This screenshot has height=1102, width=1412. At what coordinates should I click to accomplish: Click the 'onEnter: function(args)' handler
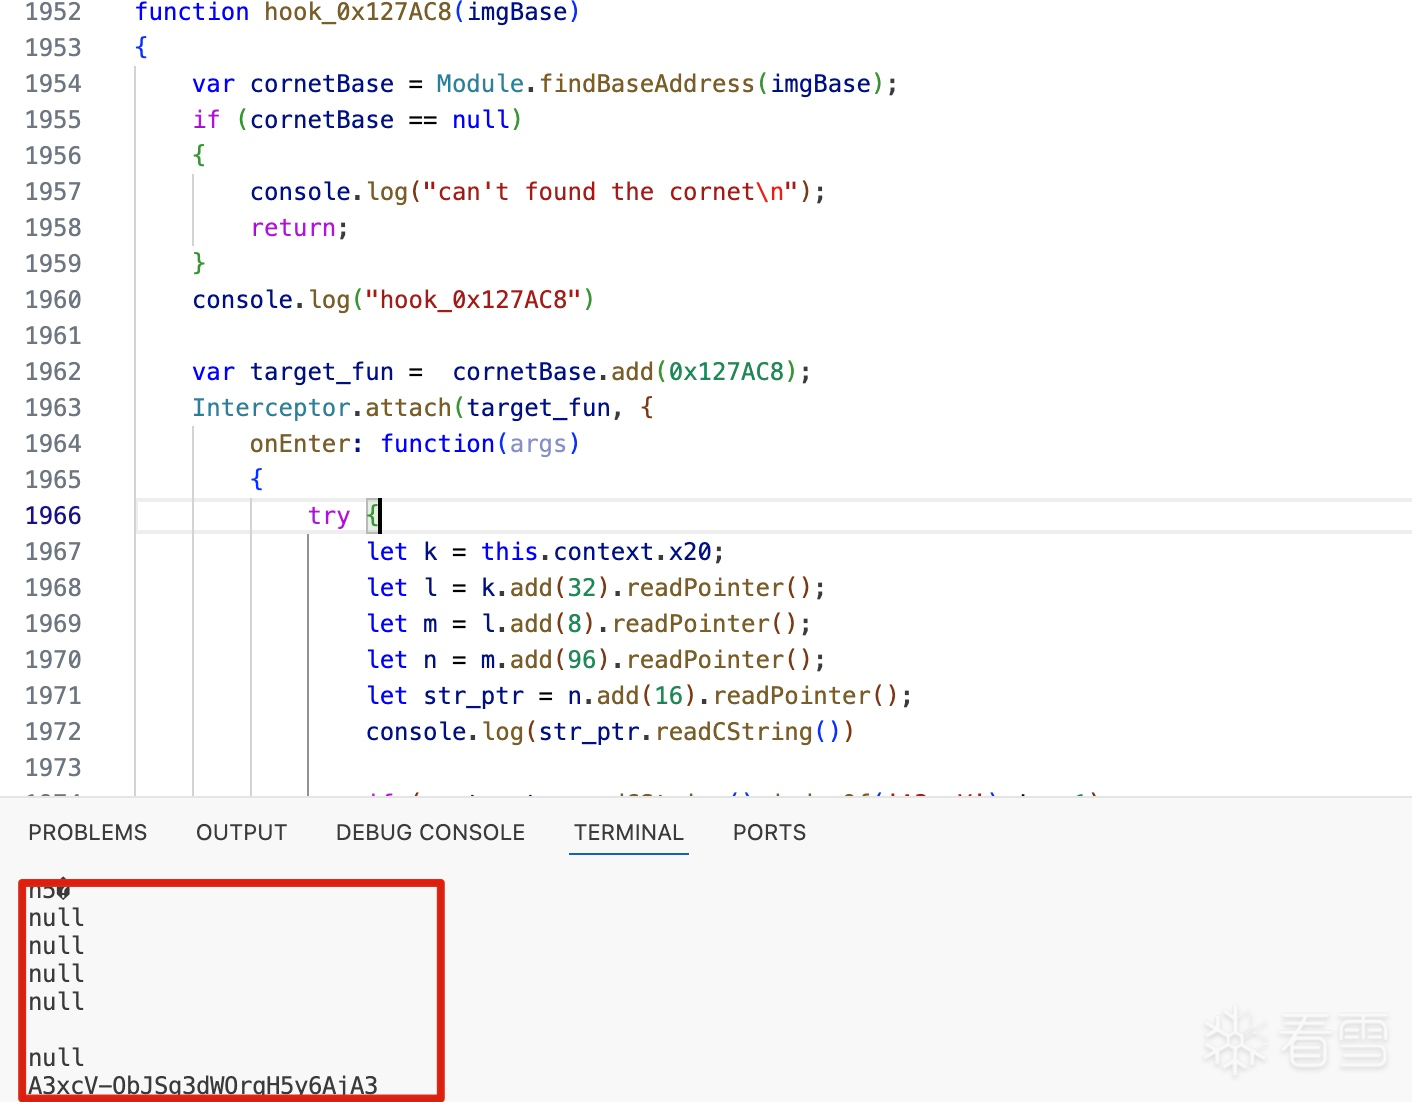pos(415,444)
